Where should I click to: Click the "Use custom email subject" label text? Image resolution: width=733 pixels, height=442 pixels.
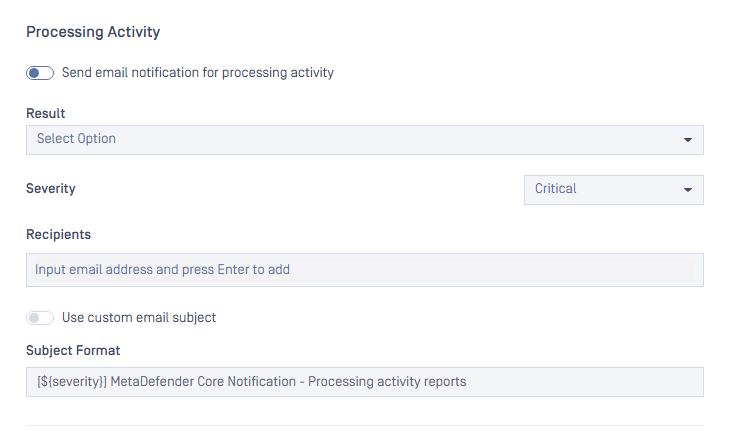(x=139, y=318)
